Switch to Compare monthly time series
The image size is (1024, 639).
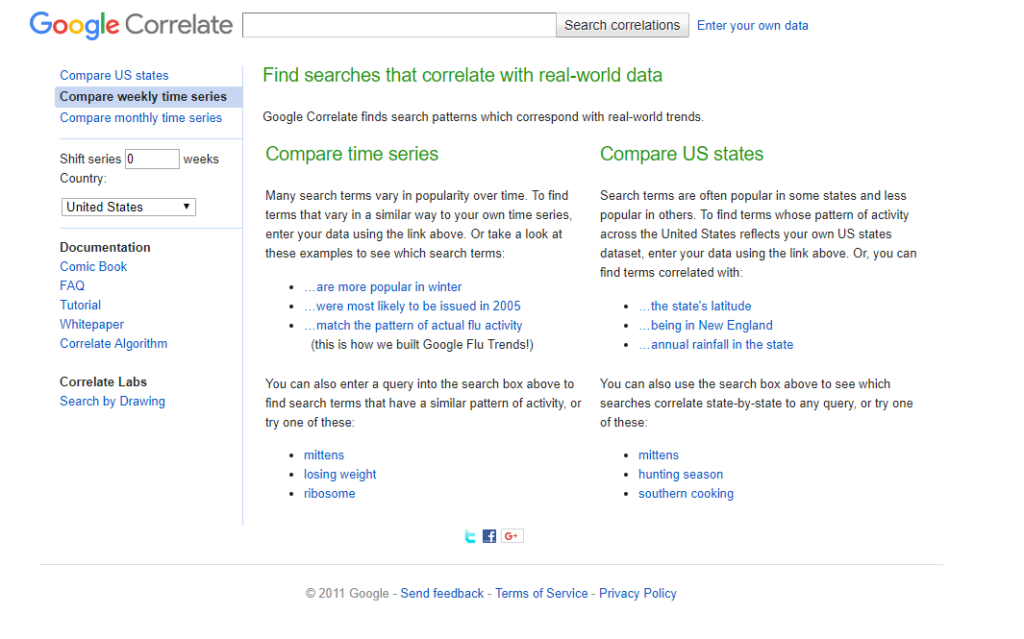tap(141, 118)
